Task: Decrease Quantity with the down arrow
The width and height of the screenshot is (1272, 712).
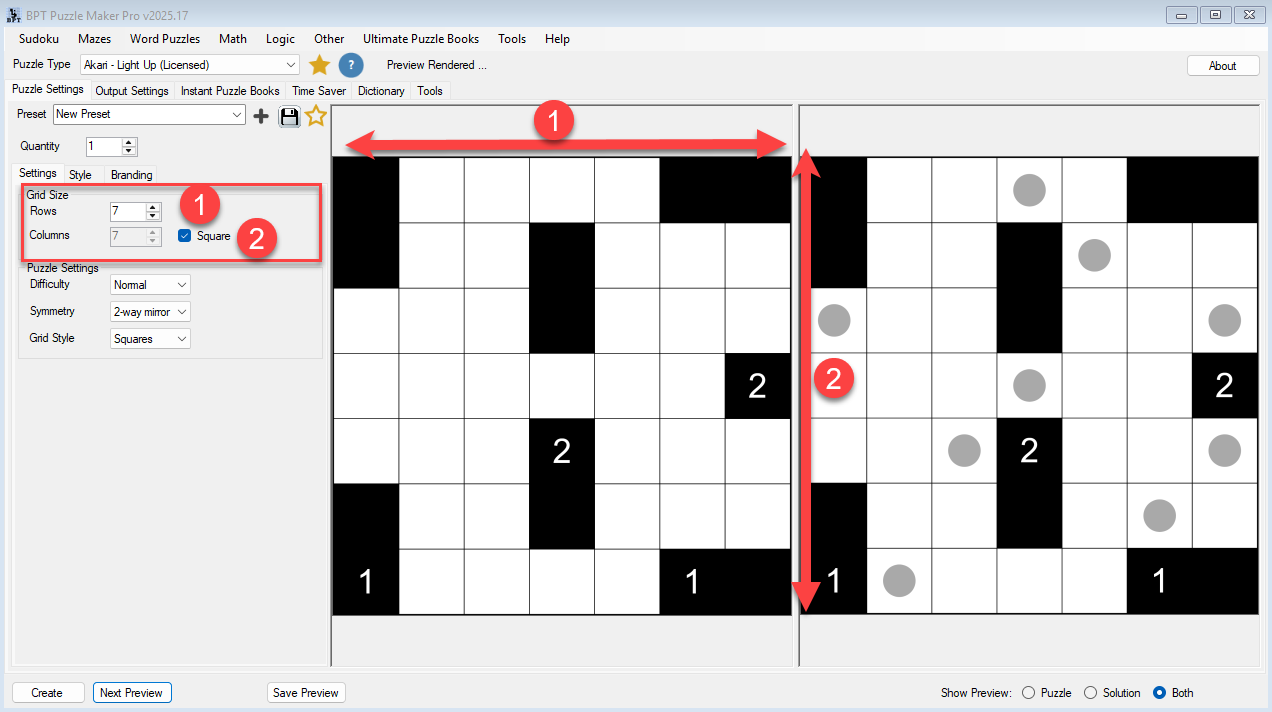Action: (129, 151)
